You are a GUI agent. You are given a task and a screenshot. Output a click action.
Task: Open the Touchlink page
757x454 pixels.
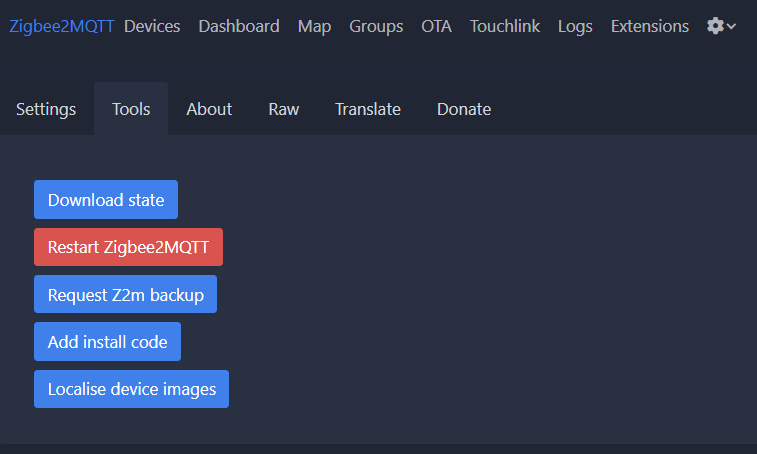pos(505,26)
